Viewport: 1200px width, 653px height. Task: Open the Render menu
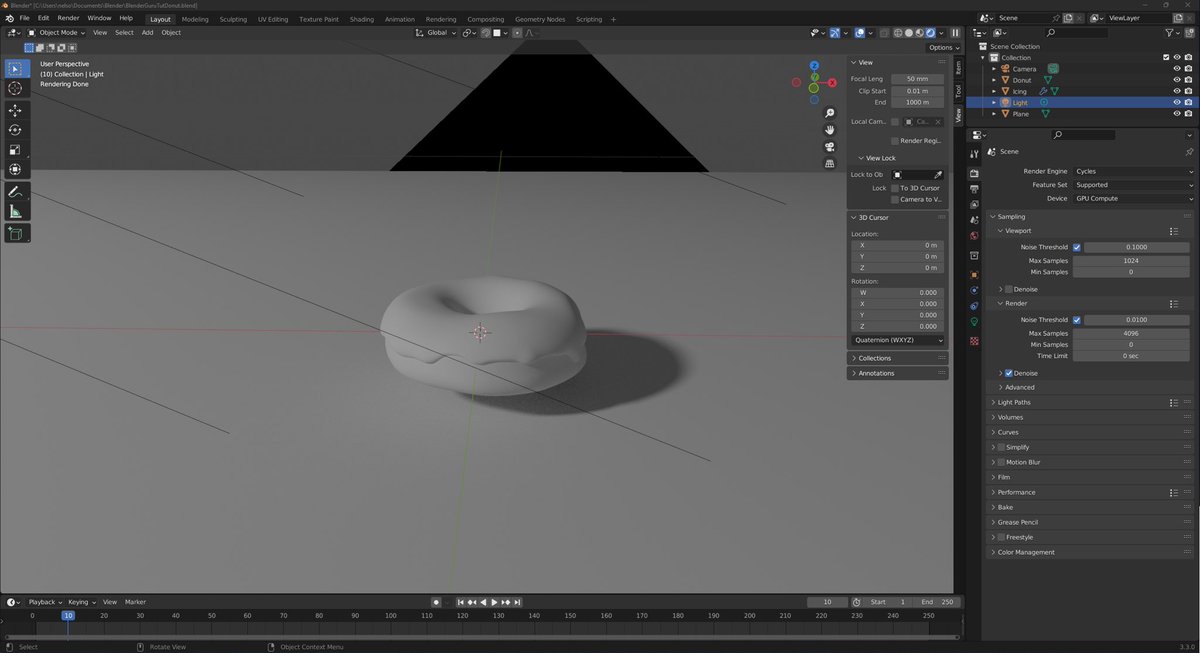coord(68,18)
